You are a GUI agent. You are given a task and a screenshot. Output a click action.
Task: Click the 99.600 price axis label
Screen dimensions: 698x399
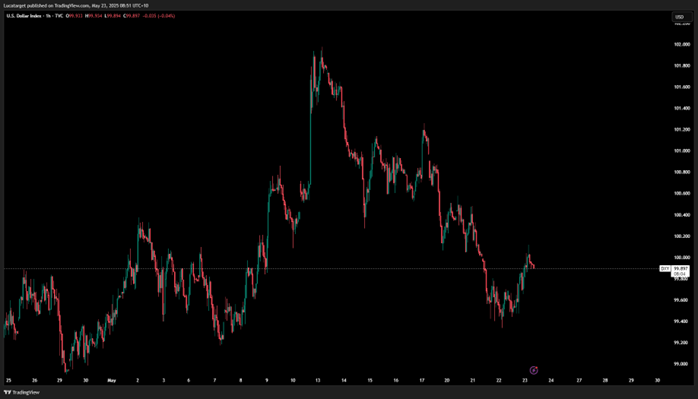(x=680, y=300)
